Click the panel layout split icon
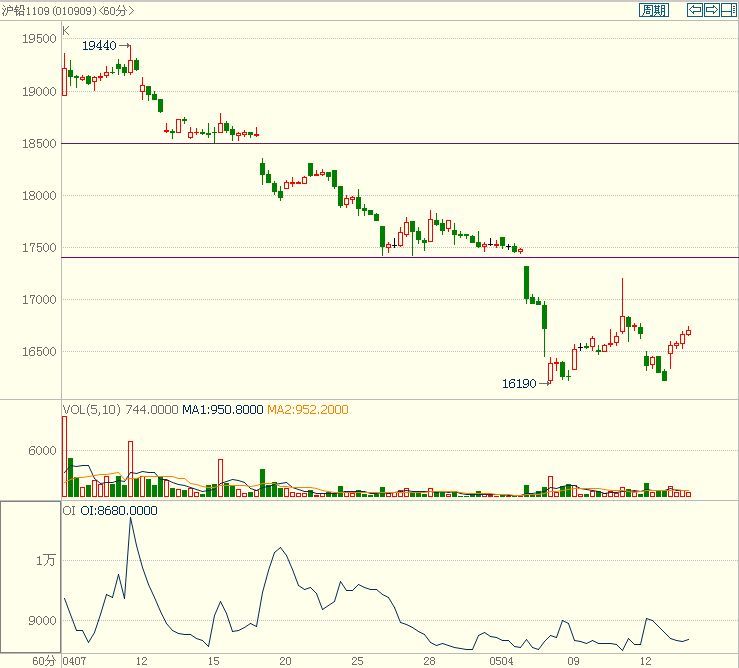The width and height of the screenshot is (739, 668). [x=728, y=10]
